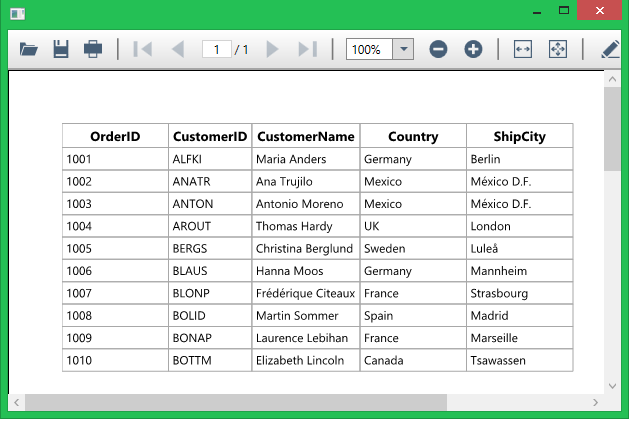Click the Elizabeth Lincoln name cell
This screenshot has width=629, height=421.
pos(306,360)
